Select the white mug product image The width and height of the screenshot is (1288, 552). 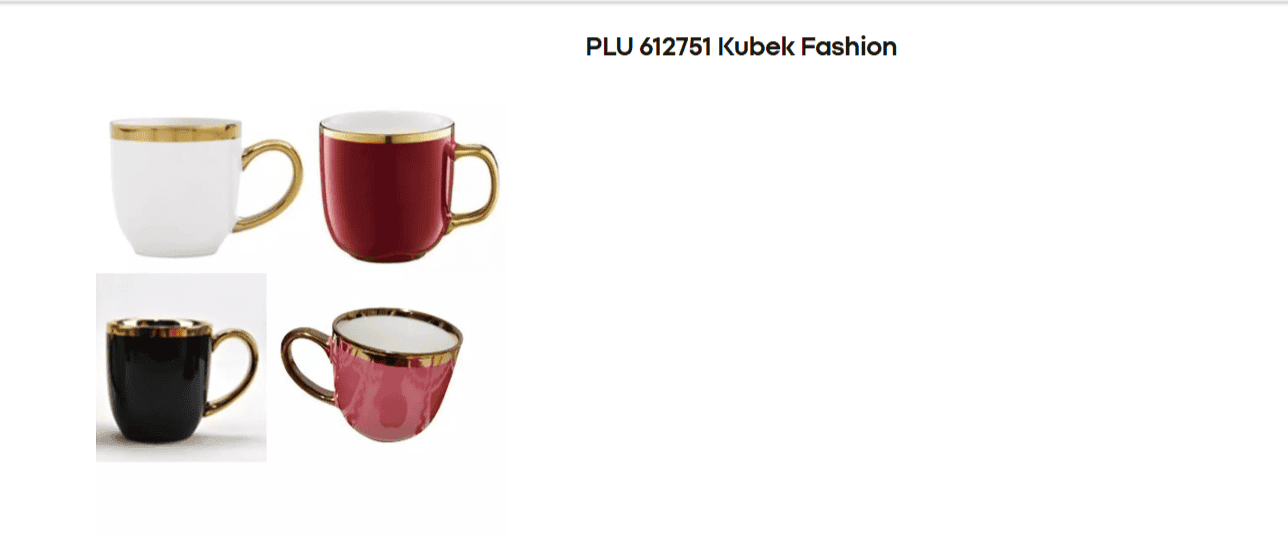(x=206, y=187)
